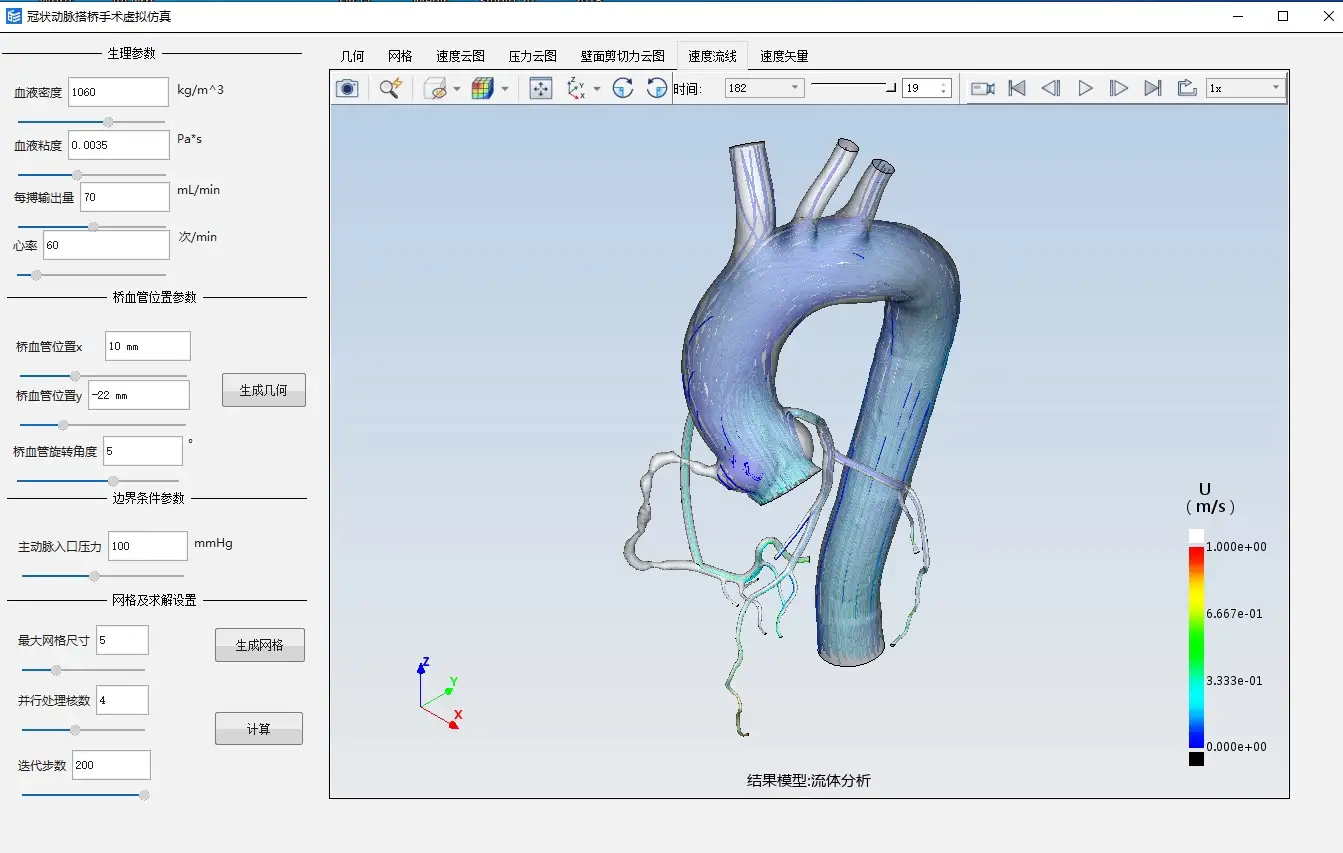1343x853 pixels.
Task: Edit the 每搏输出量 field showing 70
Action: (124, 197)
